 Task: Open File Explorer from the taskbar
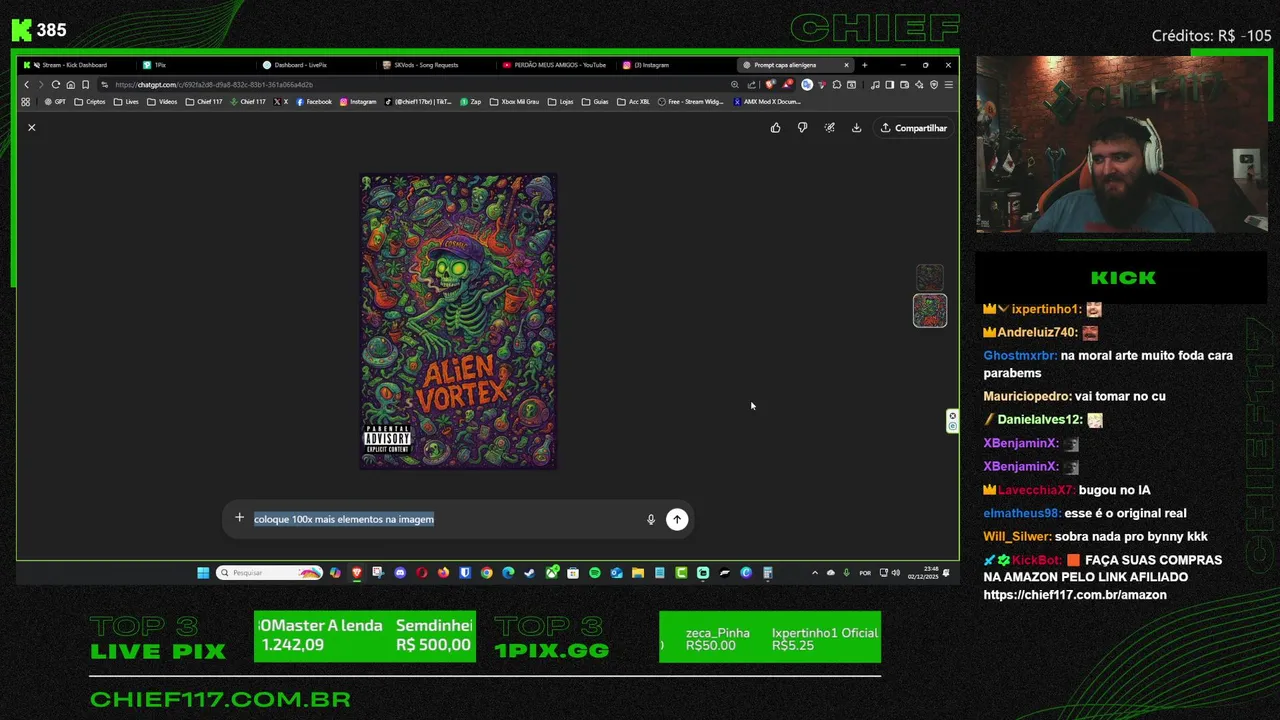click(x=638, y=573)
